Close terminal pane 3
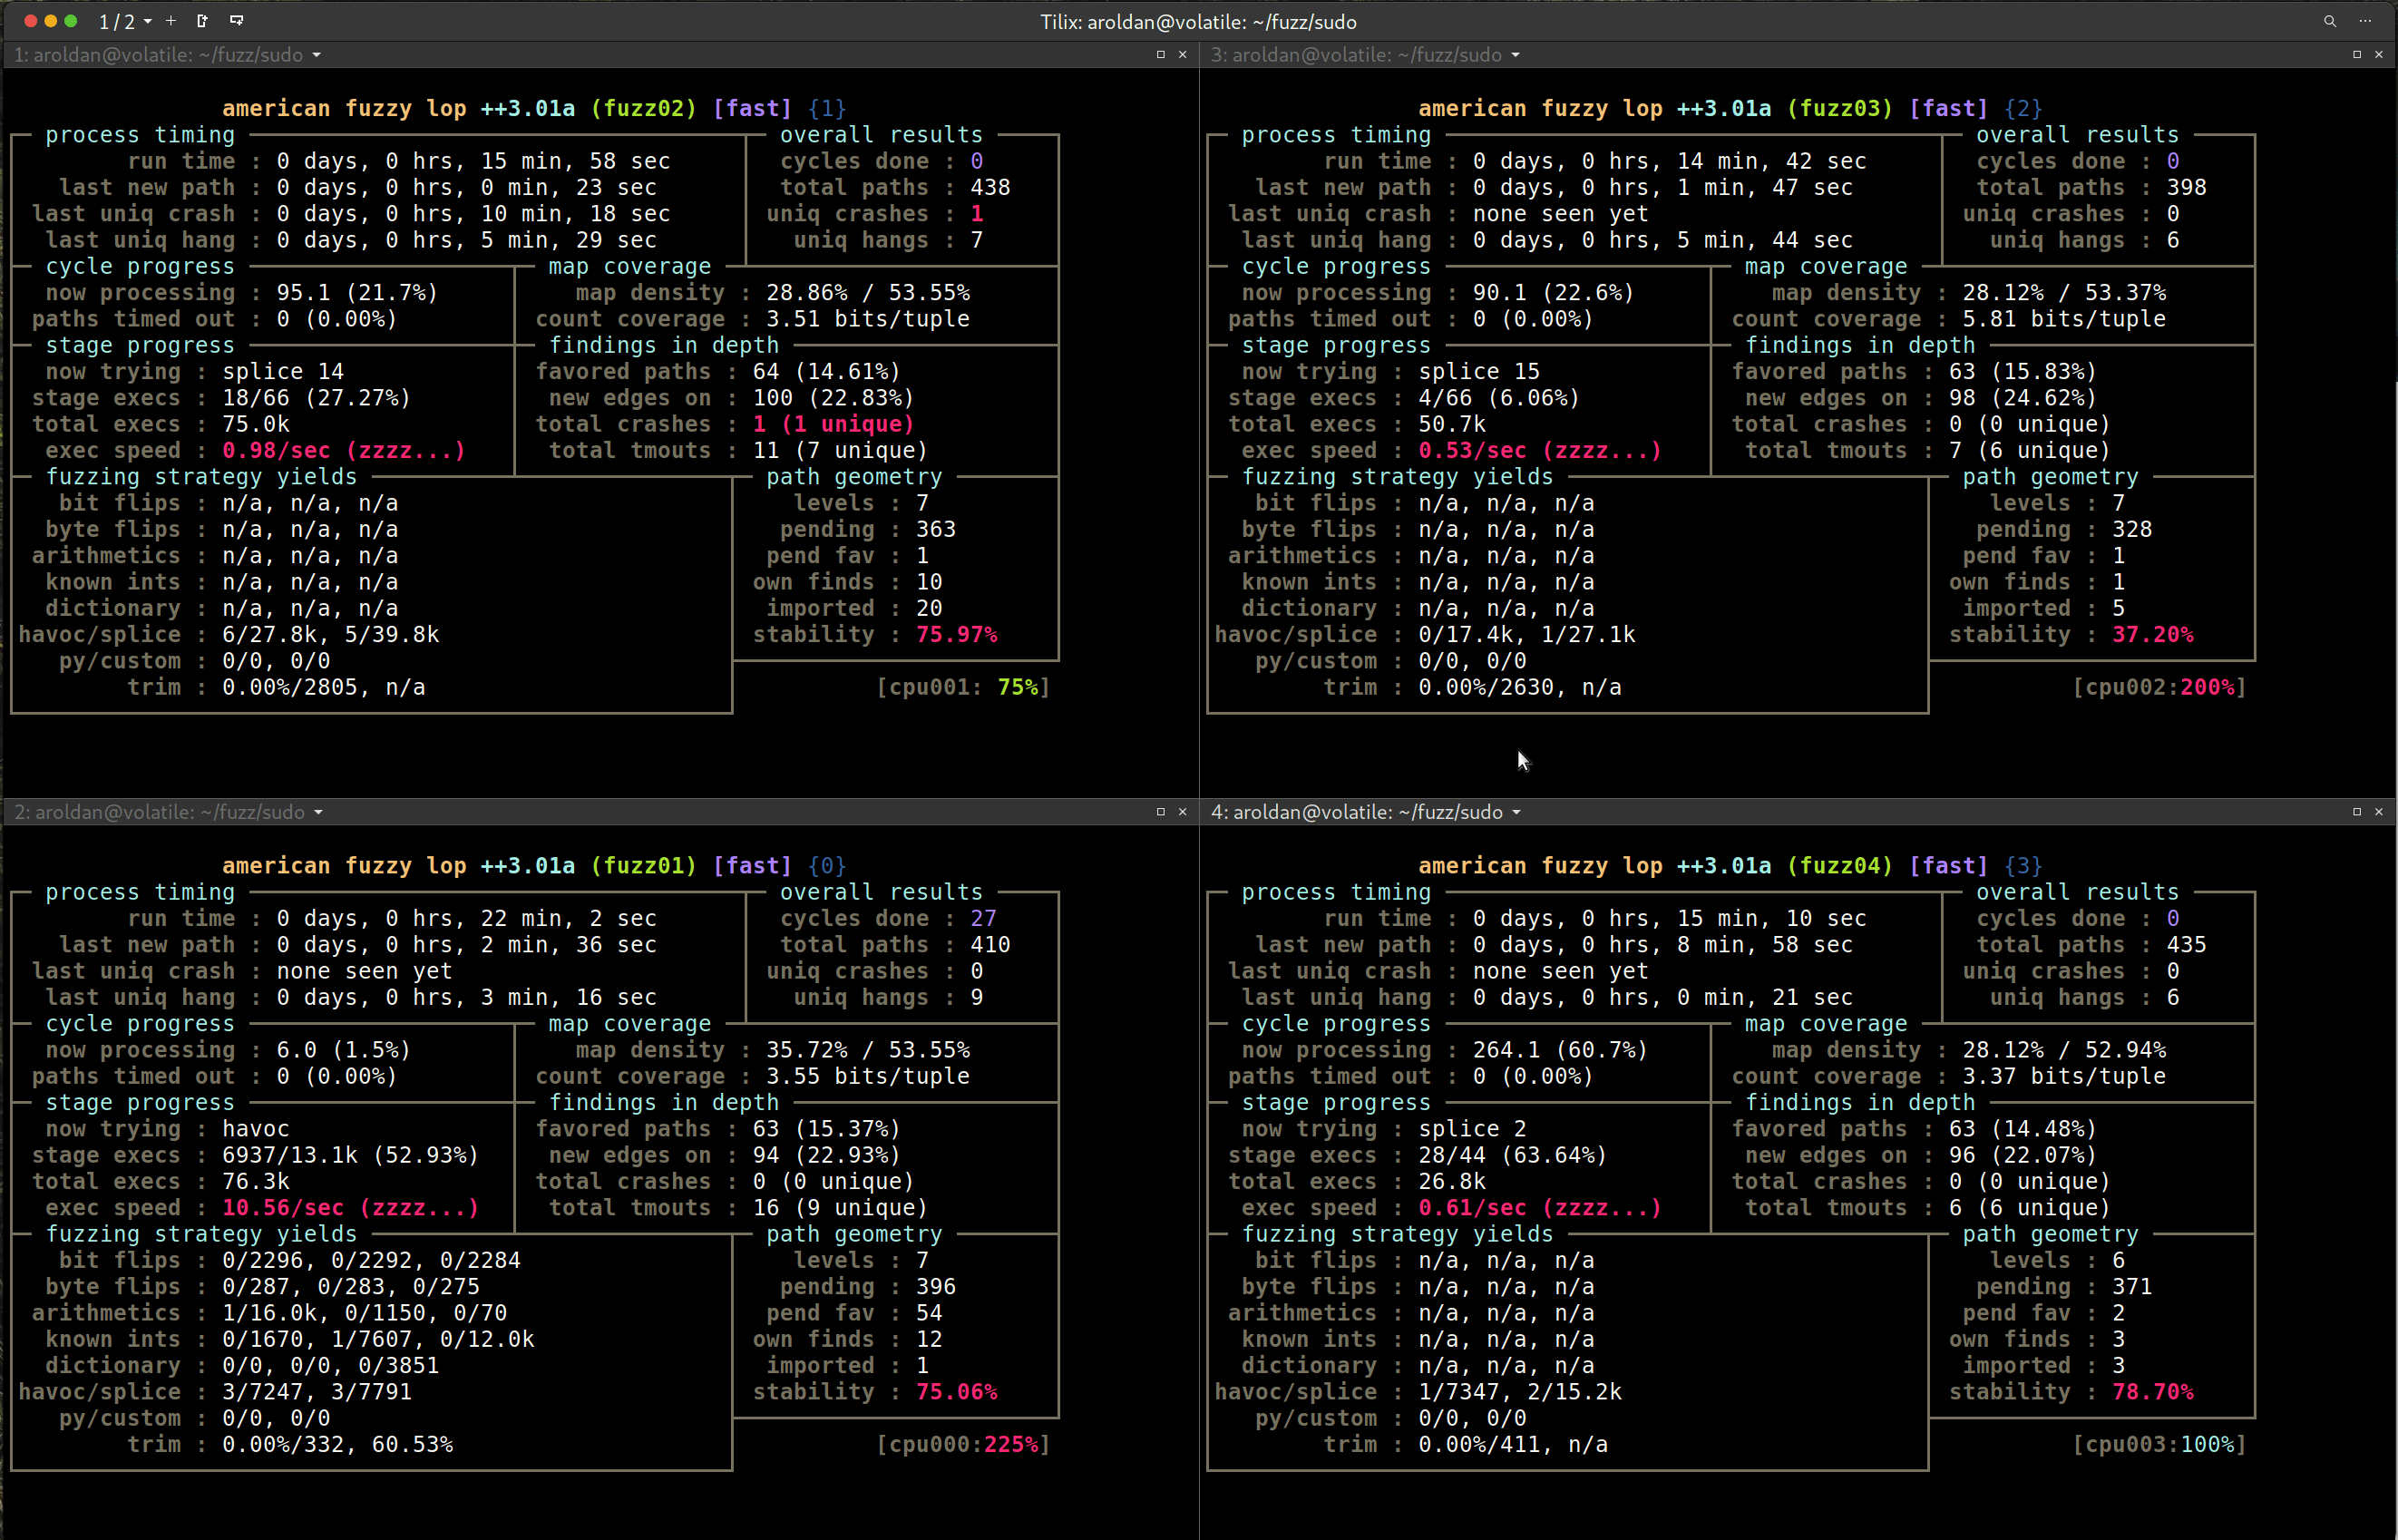The image size is (2398, 1540). click(x=2379, y=55)
